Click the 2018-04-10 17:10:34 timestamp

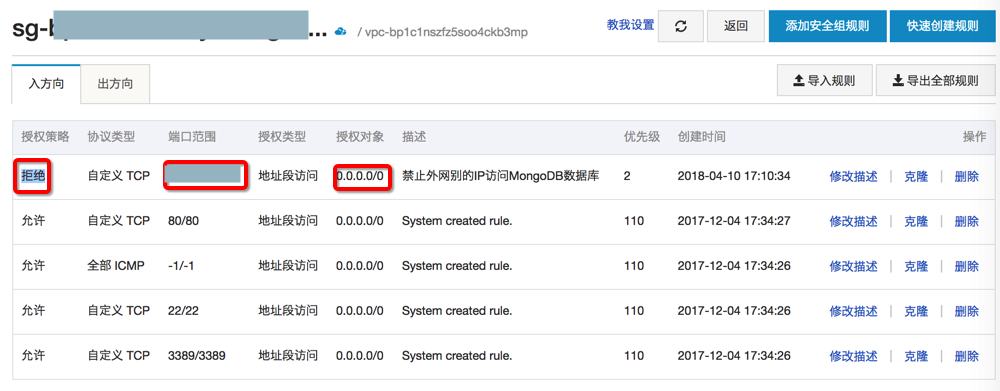click(x=734, y=177)
